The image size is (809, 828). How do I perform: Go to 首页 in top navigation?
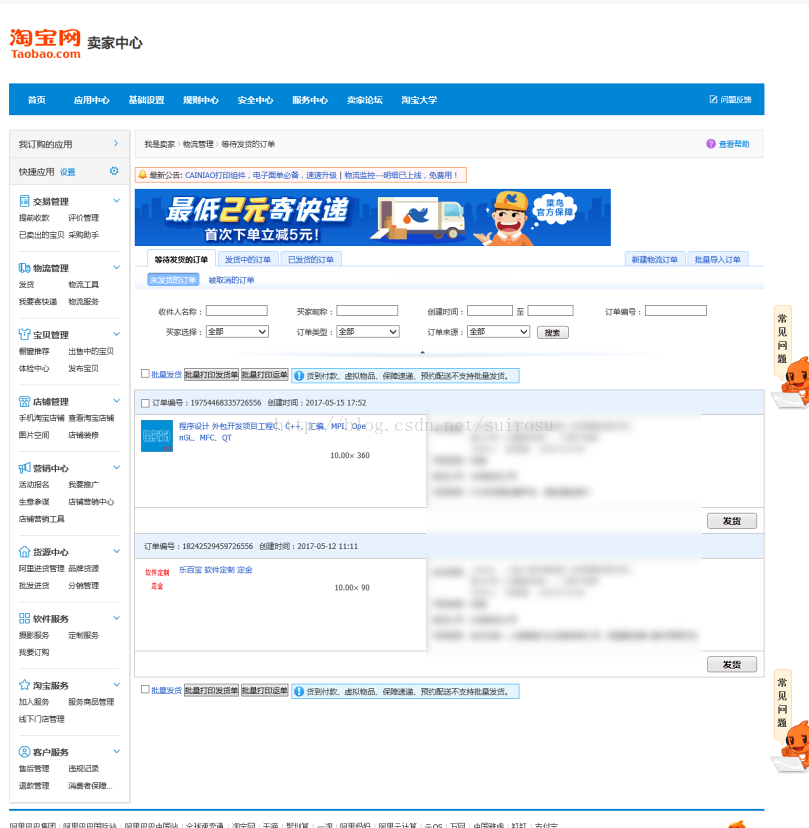click(x=36, y=100)
